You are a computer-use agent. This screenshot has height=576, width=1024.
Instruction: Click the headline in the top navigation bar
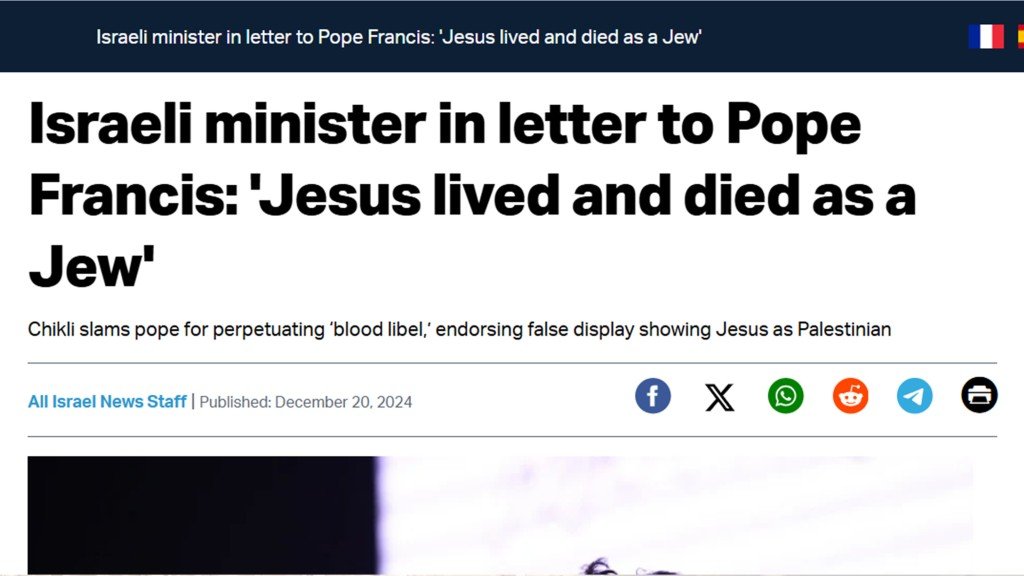(x=398, y=36)
